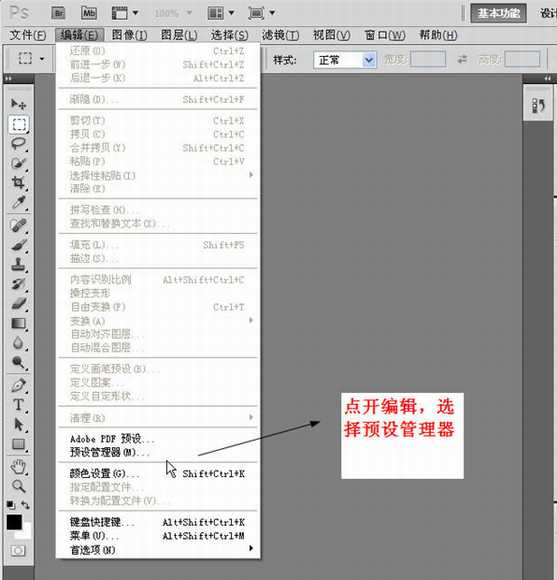
Task: Select Rectangular Marquee tool in toolbox
Action: (x=18, y=124)
